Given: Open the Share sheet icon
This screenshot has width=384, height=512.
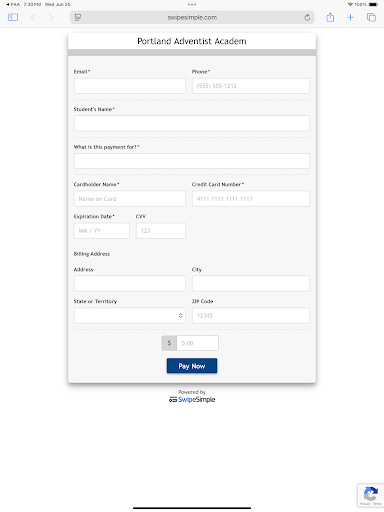Looking at the screenshot, I should pyautogui.click(x=330, y=17).
